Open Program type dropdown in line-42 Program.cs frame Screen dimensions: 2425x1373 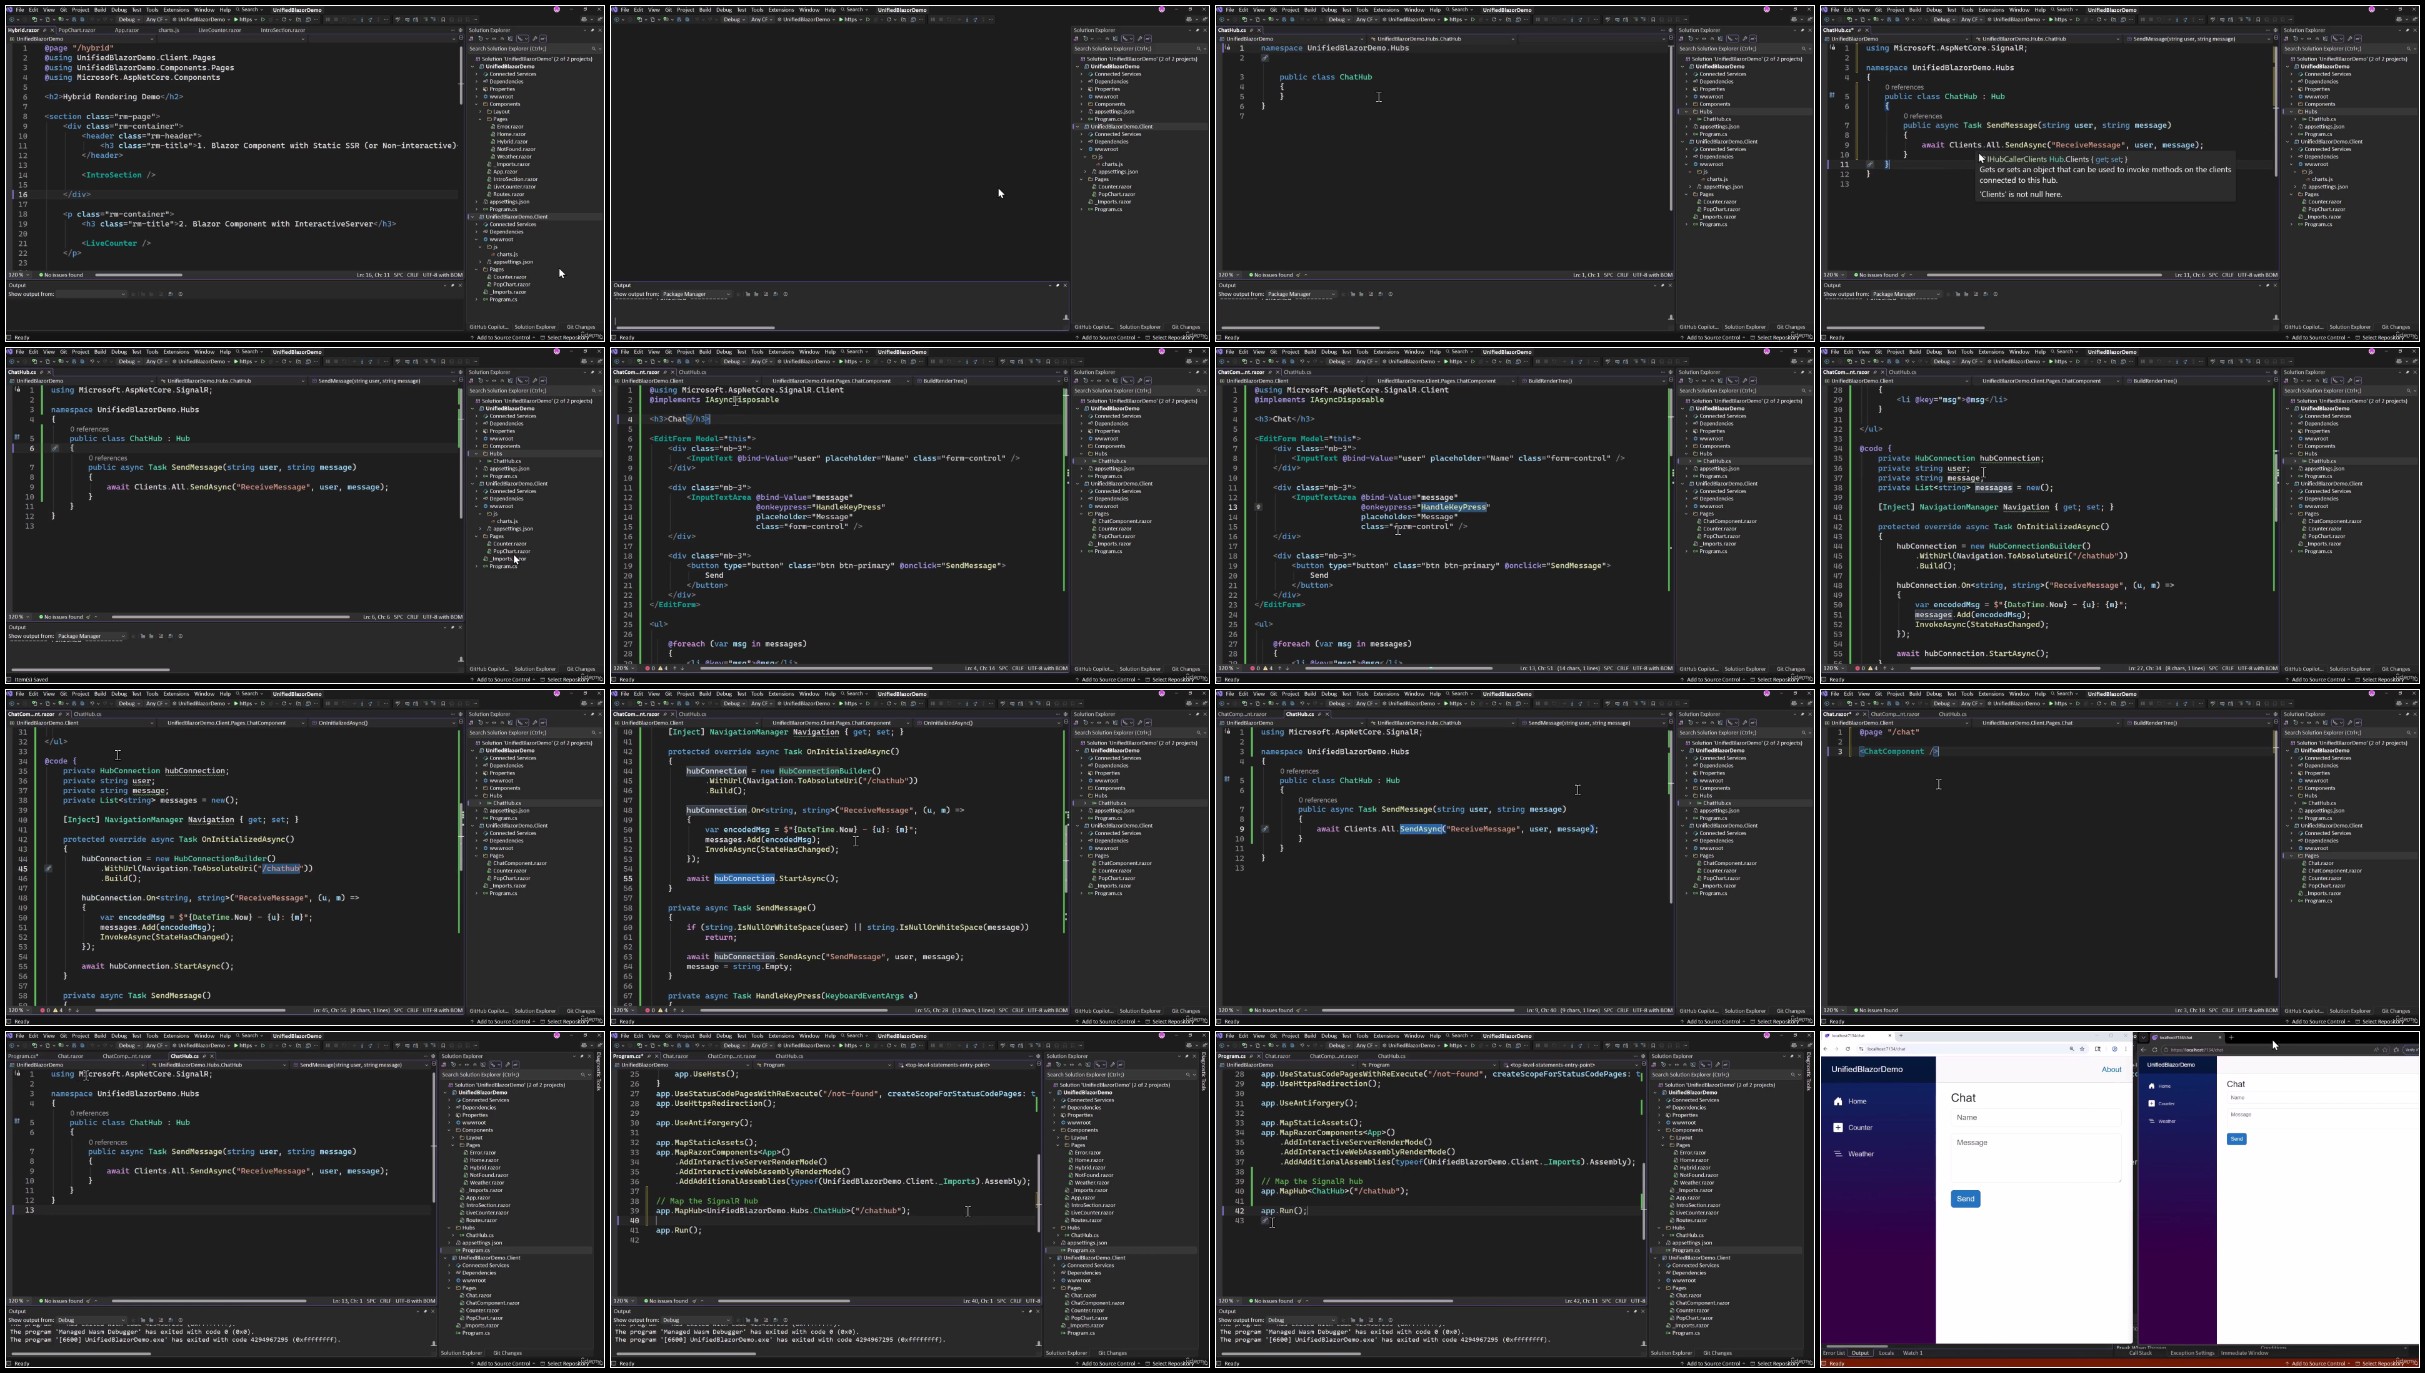[x=1429, y=1065]
